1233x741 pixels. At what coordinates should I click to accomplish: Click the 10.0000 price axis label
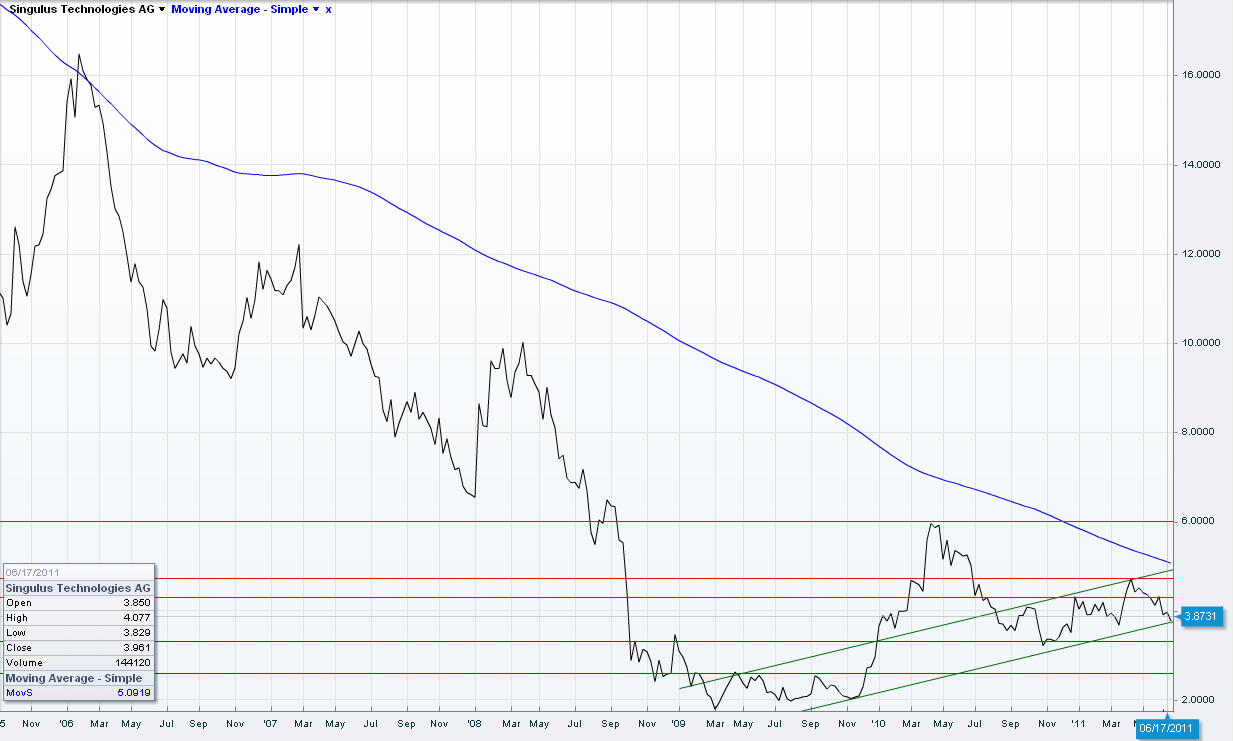[x=1201, y=342]
